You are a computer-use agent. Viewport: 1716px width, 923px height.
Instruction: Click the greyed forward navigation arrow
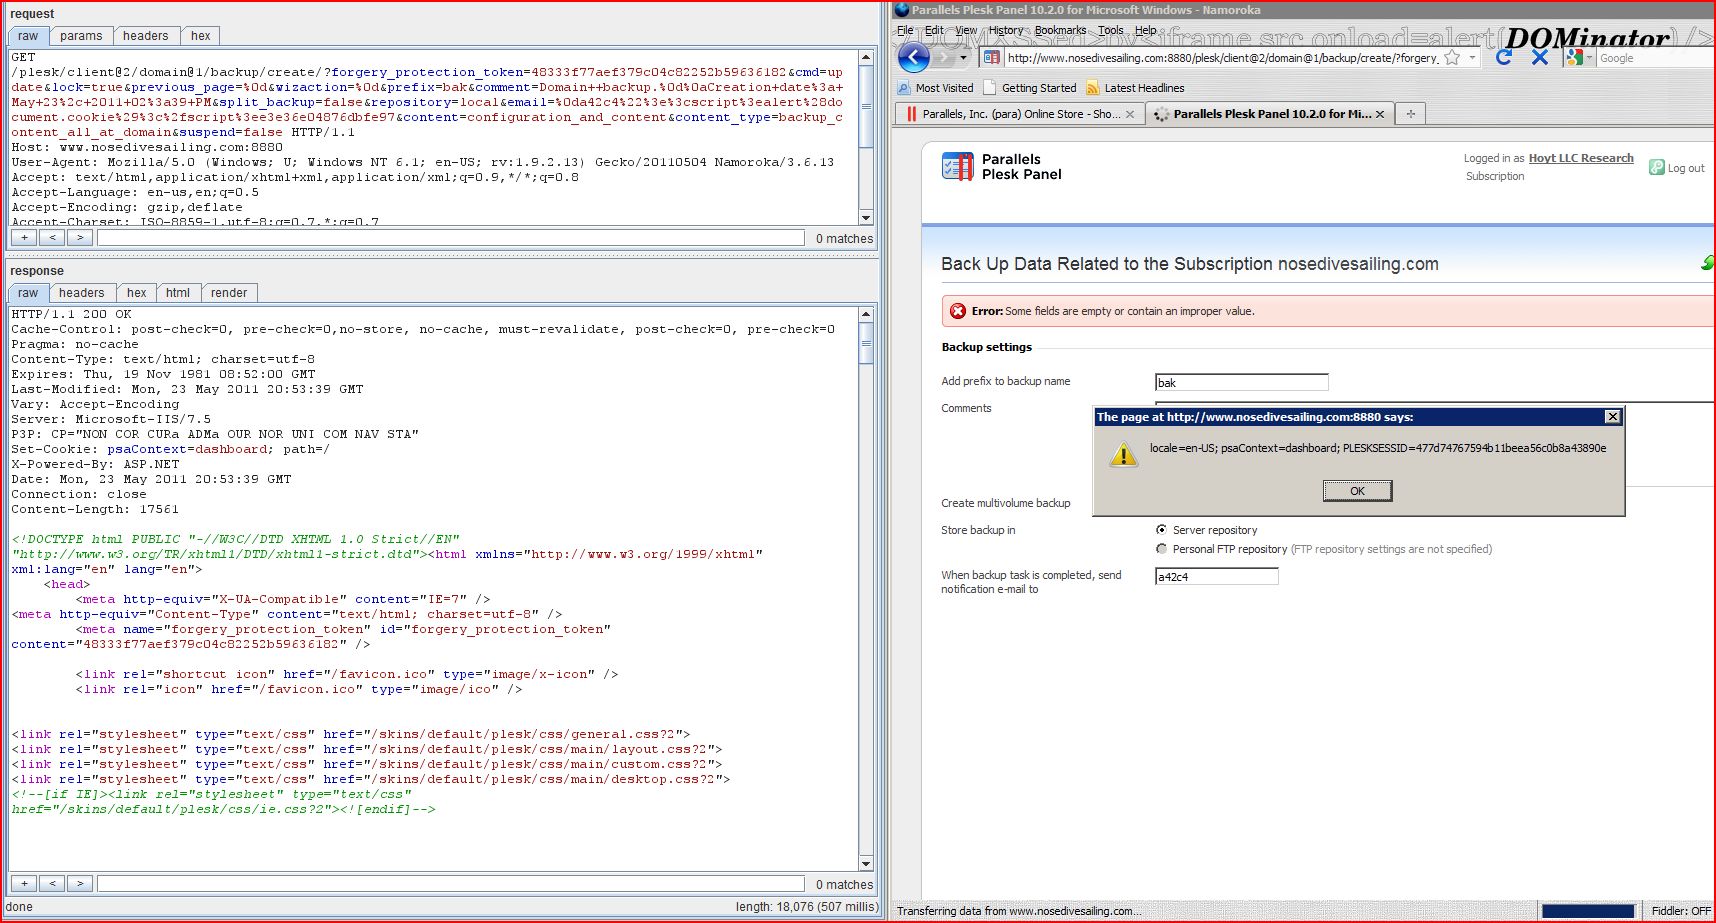pos(943,58)
